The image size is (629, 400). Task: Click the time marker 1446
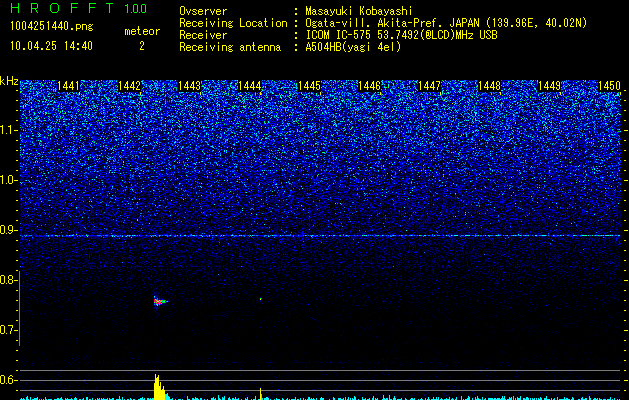pos(369,86)
